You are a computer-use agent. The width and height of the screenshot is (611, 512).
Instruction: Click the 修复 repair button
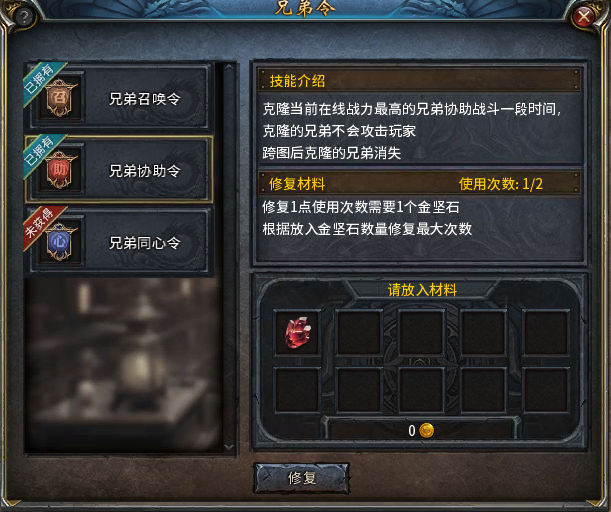301,478
